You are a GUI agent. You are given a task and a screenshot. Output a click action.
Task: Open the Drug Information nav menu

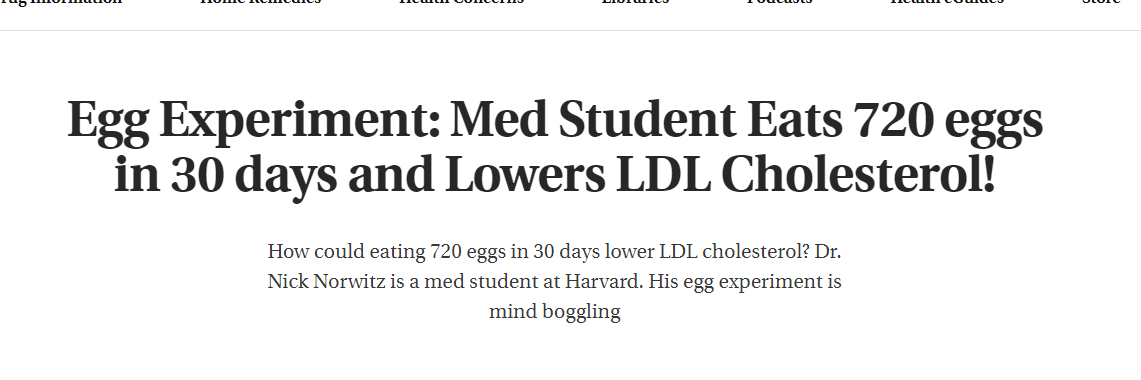coord(58,2)
